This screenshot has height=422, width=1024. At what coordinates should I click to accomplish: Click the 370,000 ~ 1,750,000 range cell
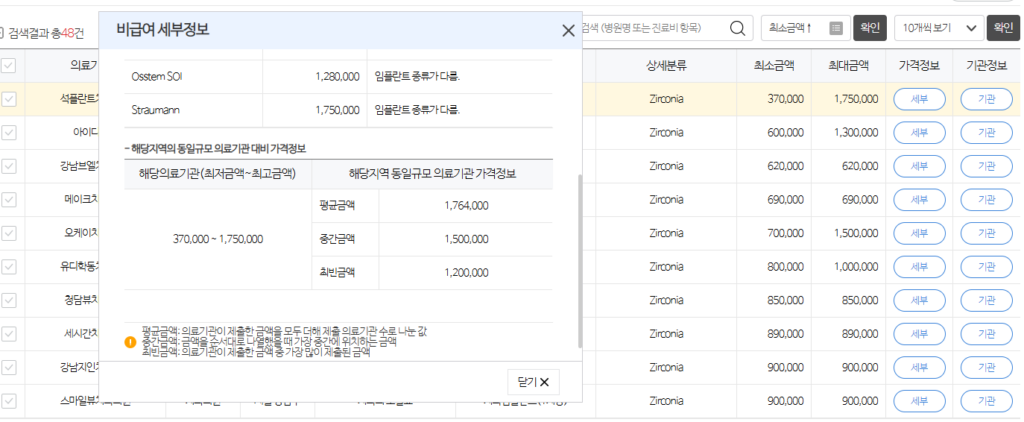point(218,239)
